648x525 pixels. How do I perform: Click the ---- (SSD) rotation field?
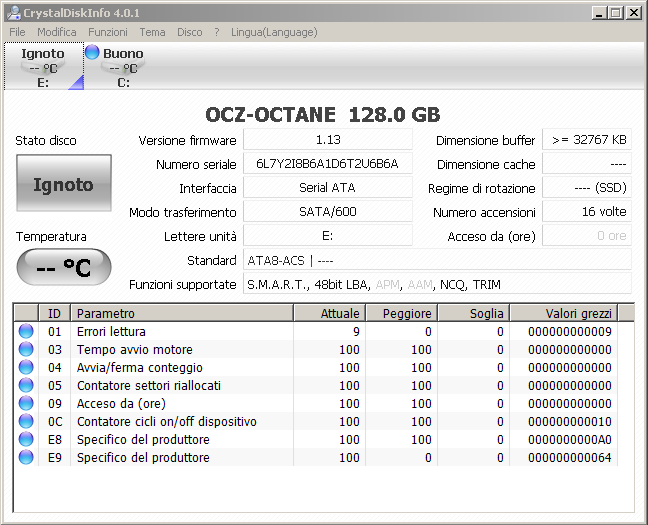coord(587,188)
